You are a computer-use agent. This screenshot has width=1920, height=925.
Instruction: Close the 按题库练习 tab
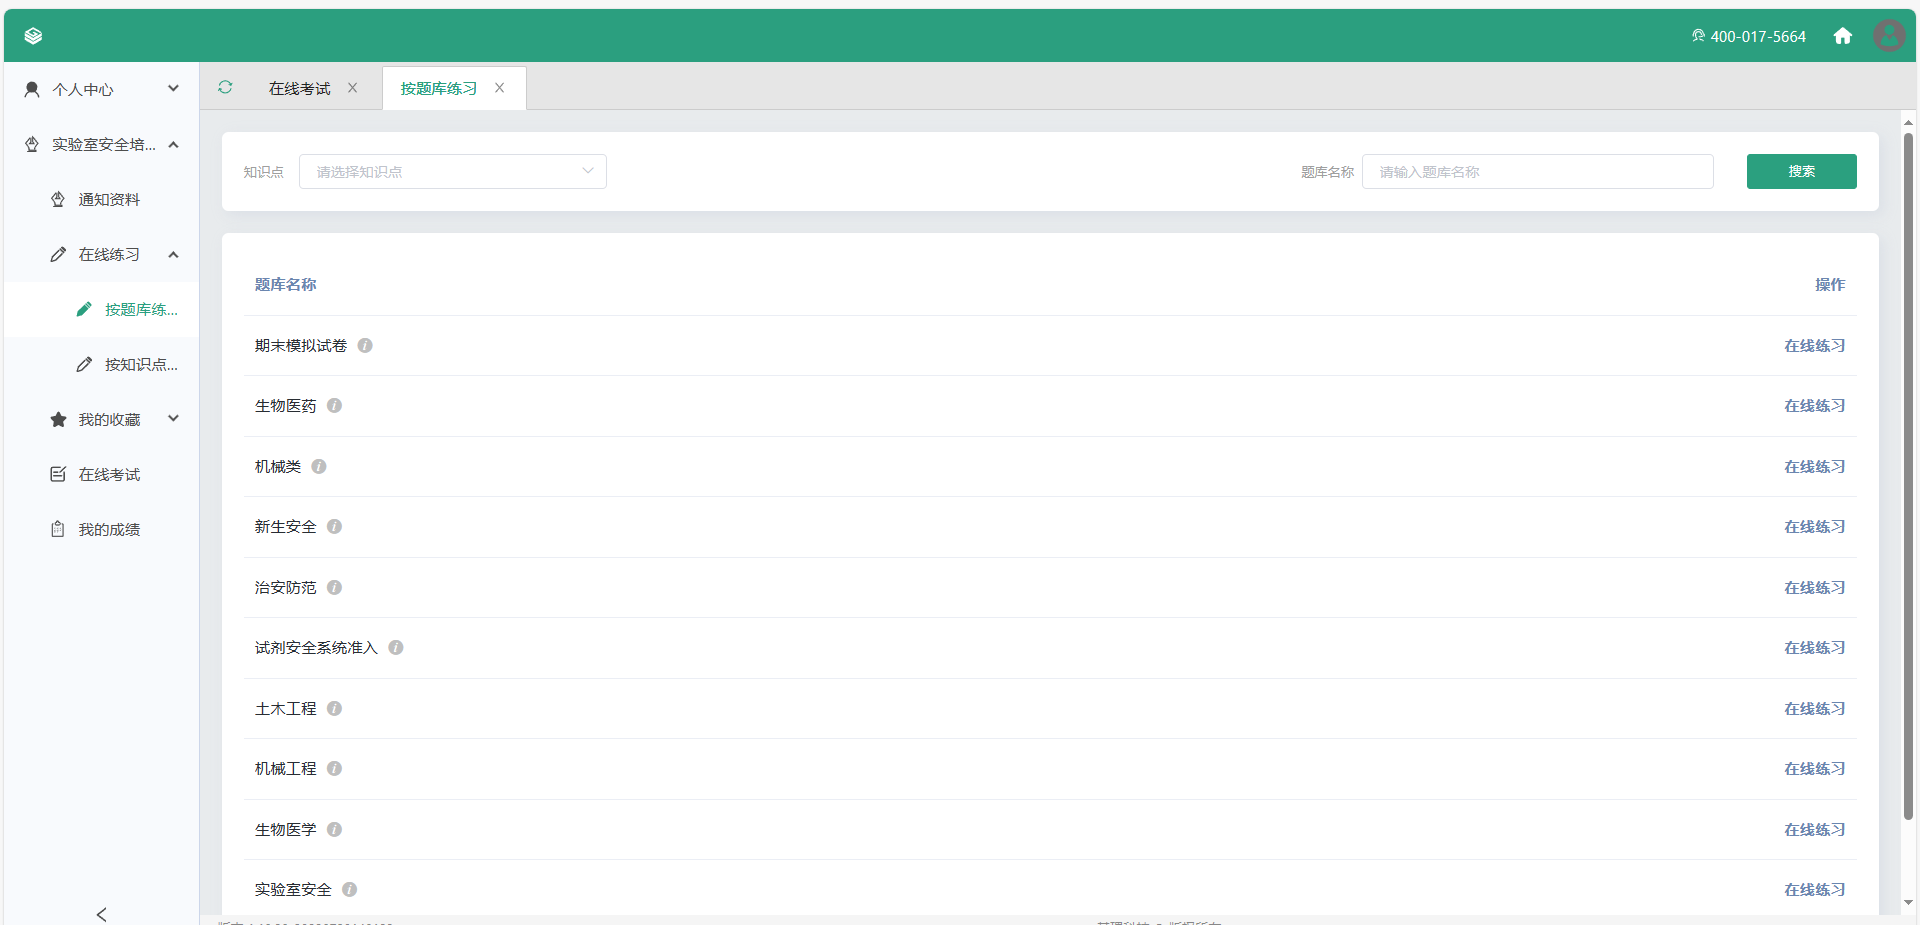(499, 88)
